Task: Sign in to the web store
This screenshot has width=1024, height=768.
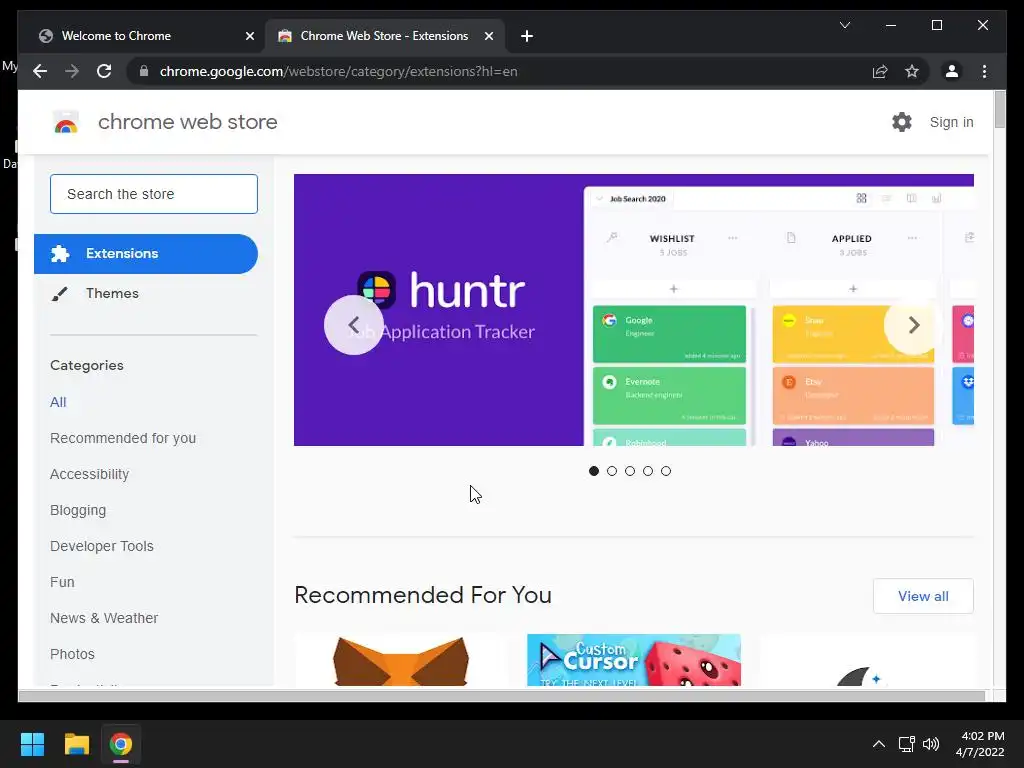Action: pos(951,122)
